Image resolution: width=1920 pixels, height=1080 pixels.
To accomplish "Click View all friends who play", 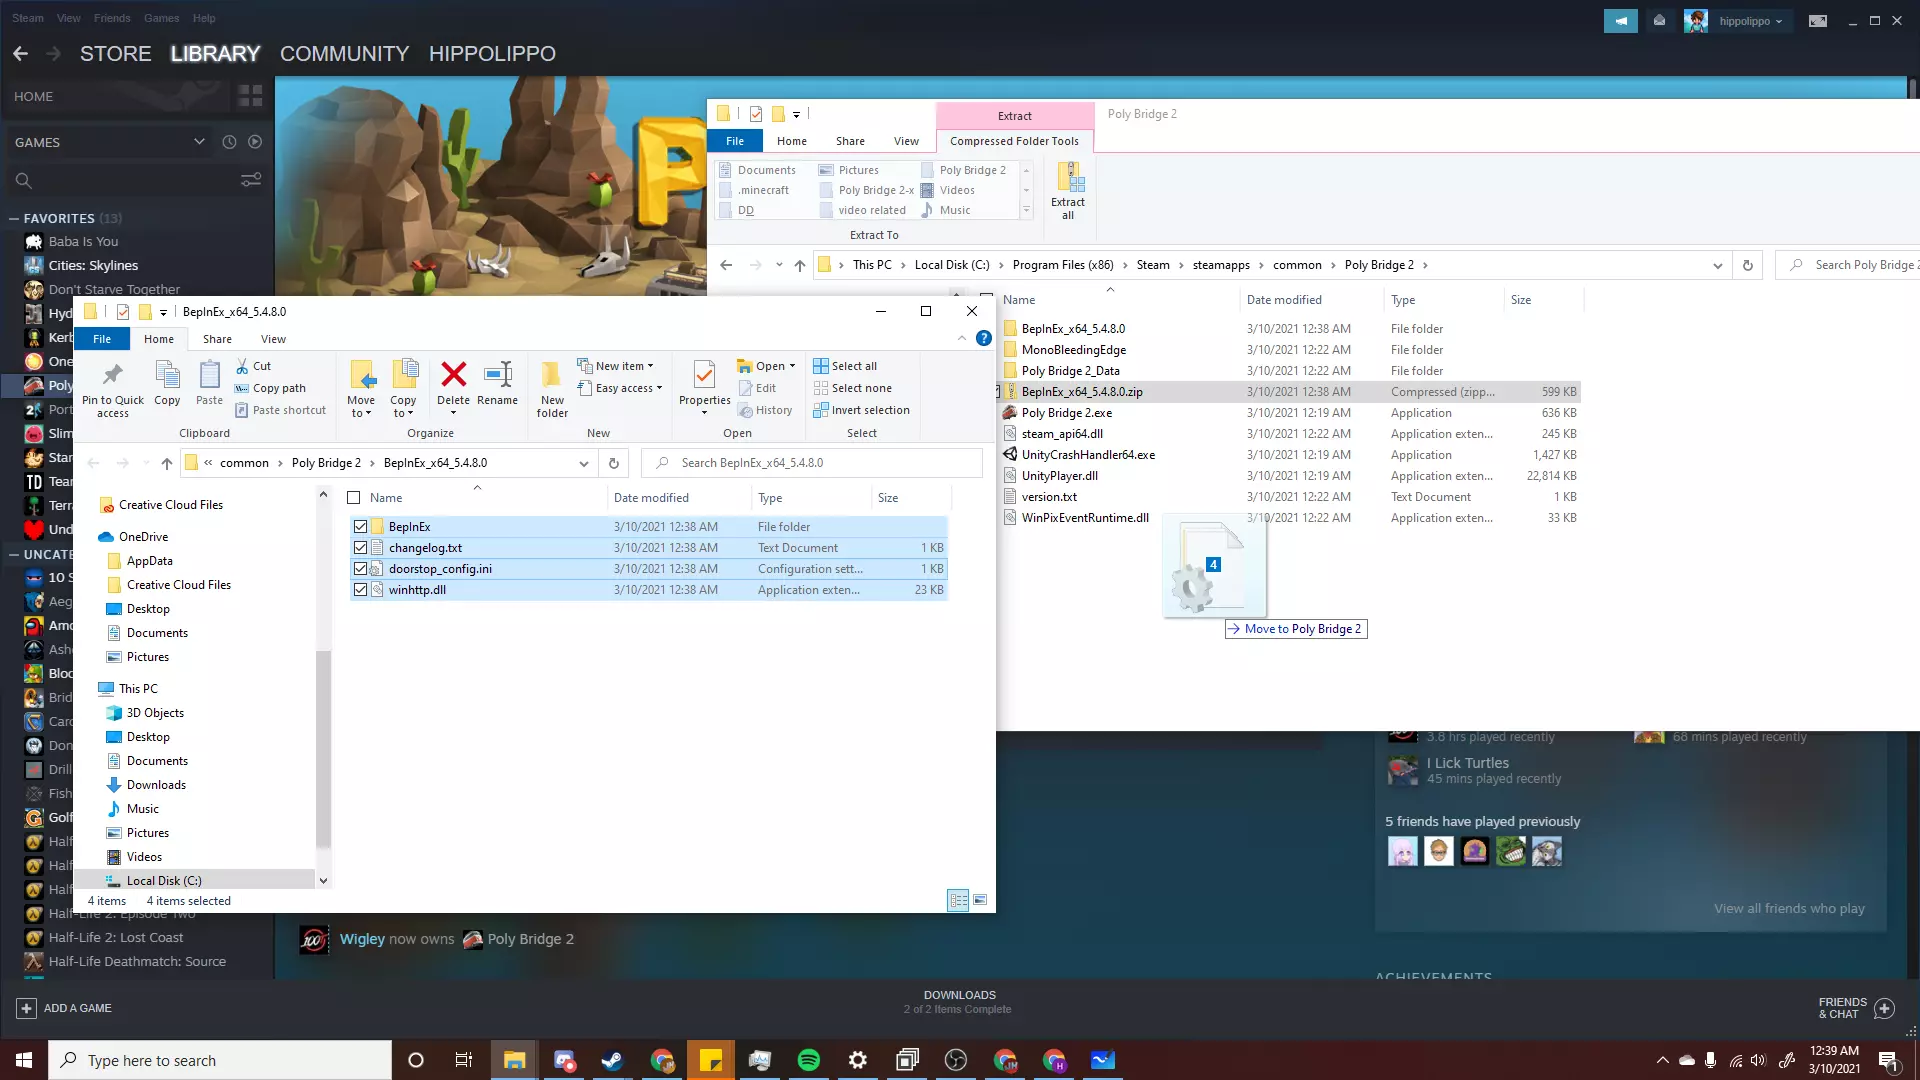I will [x=1788, y=908].
